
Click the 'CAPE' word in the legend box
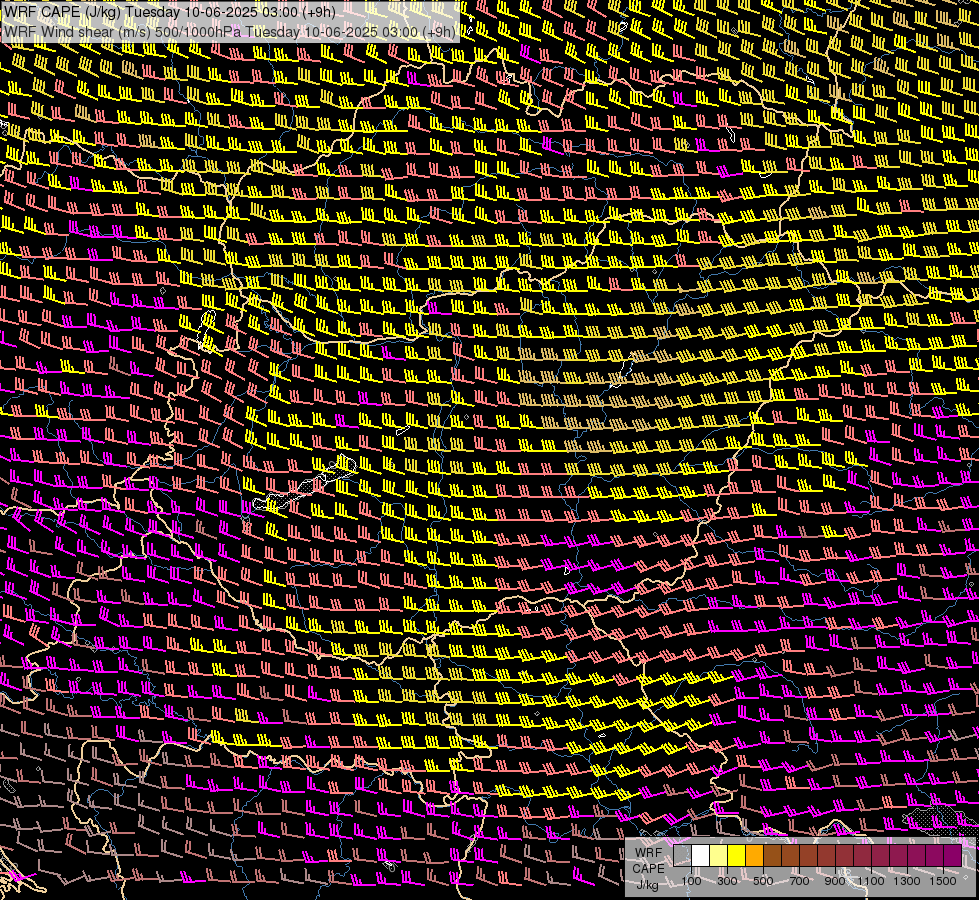[x=648, y=869]
